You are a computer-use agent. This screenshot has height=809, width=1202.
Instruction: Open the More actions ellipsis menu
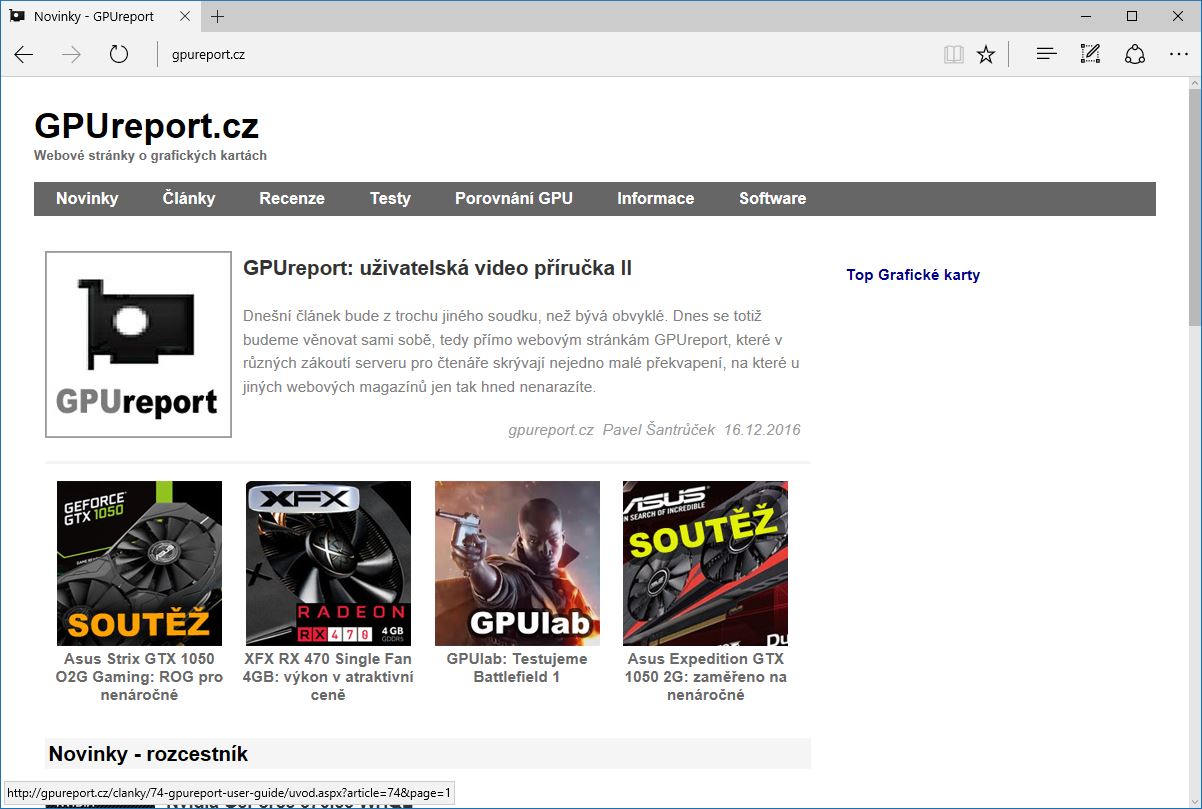click(x=1179, y=55)
